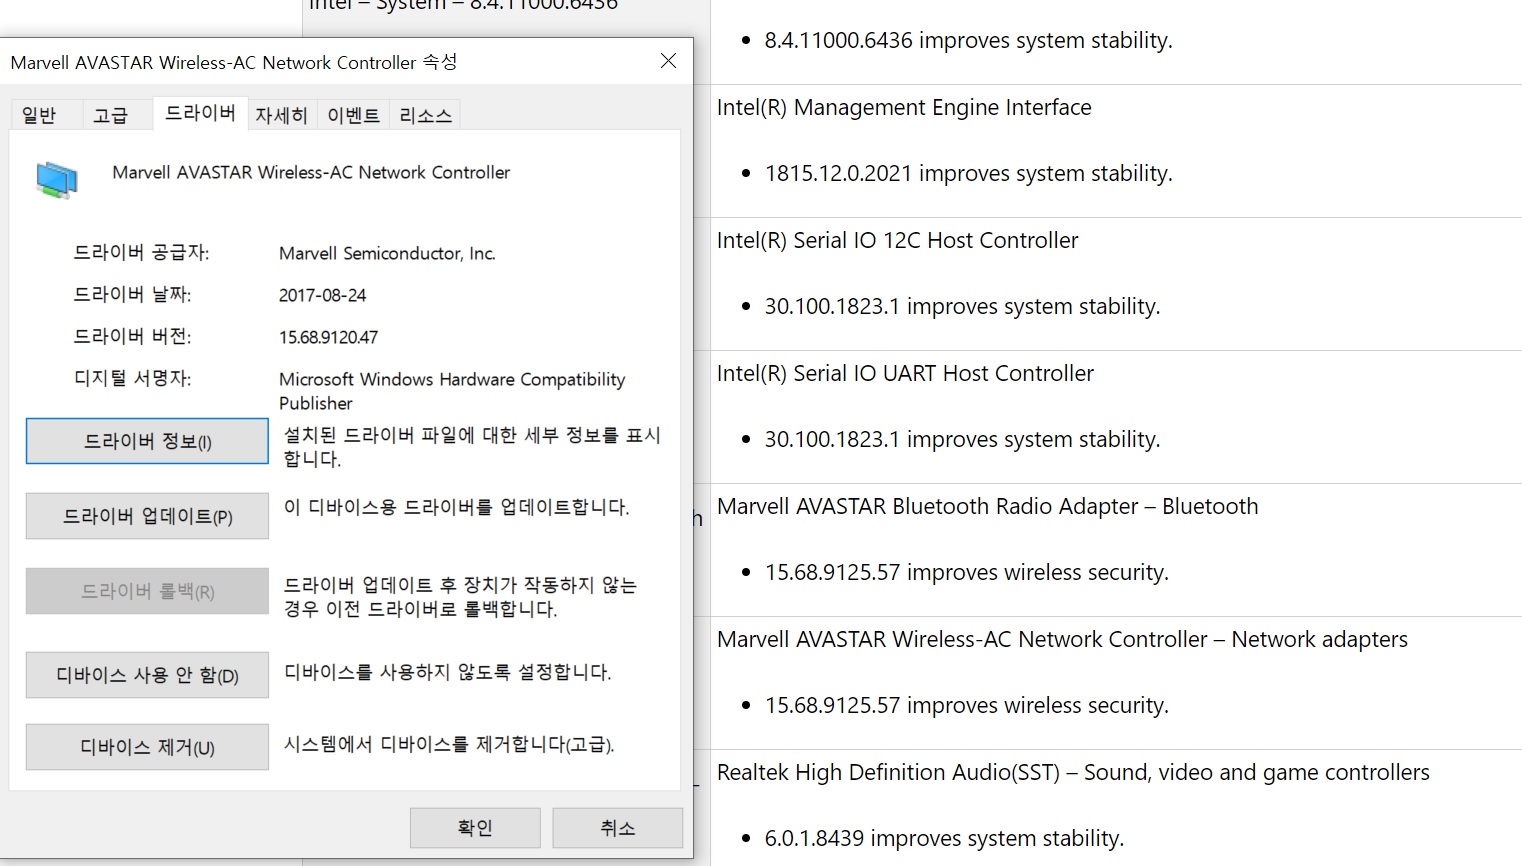1522x866 pixels.
Task: Click the greyed 드라이버 롤백(R) button
Action: pyautogui.click(x=147, y=591)
